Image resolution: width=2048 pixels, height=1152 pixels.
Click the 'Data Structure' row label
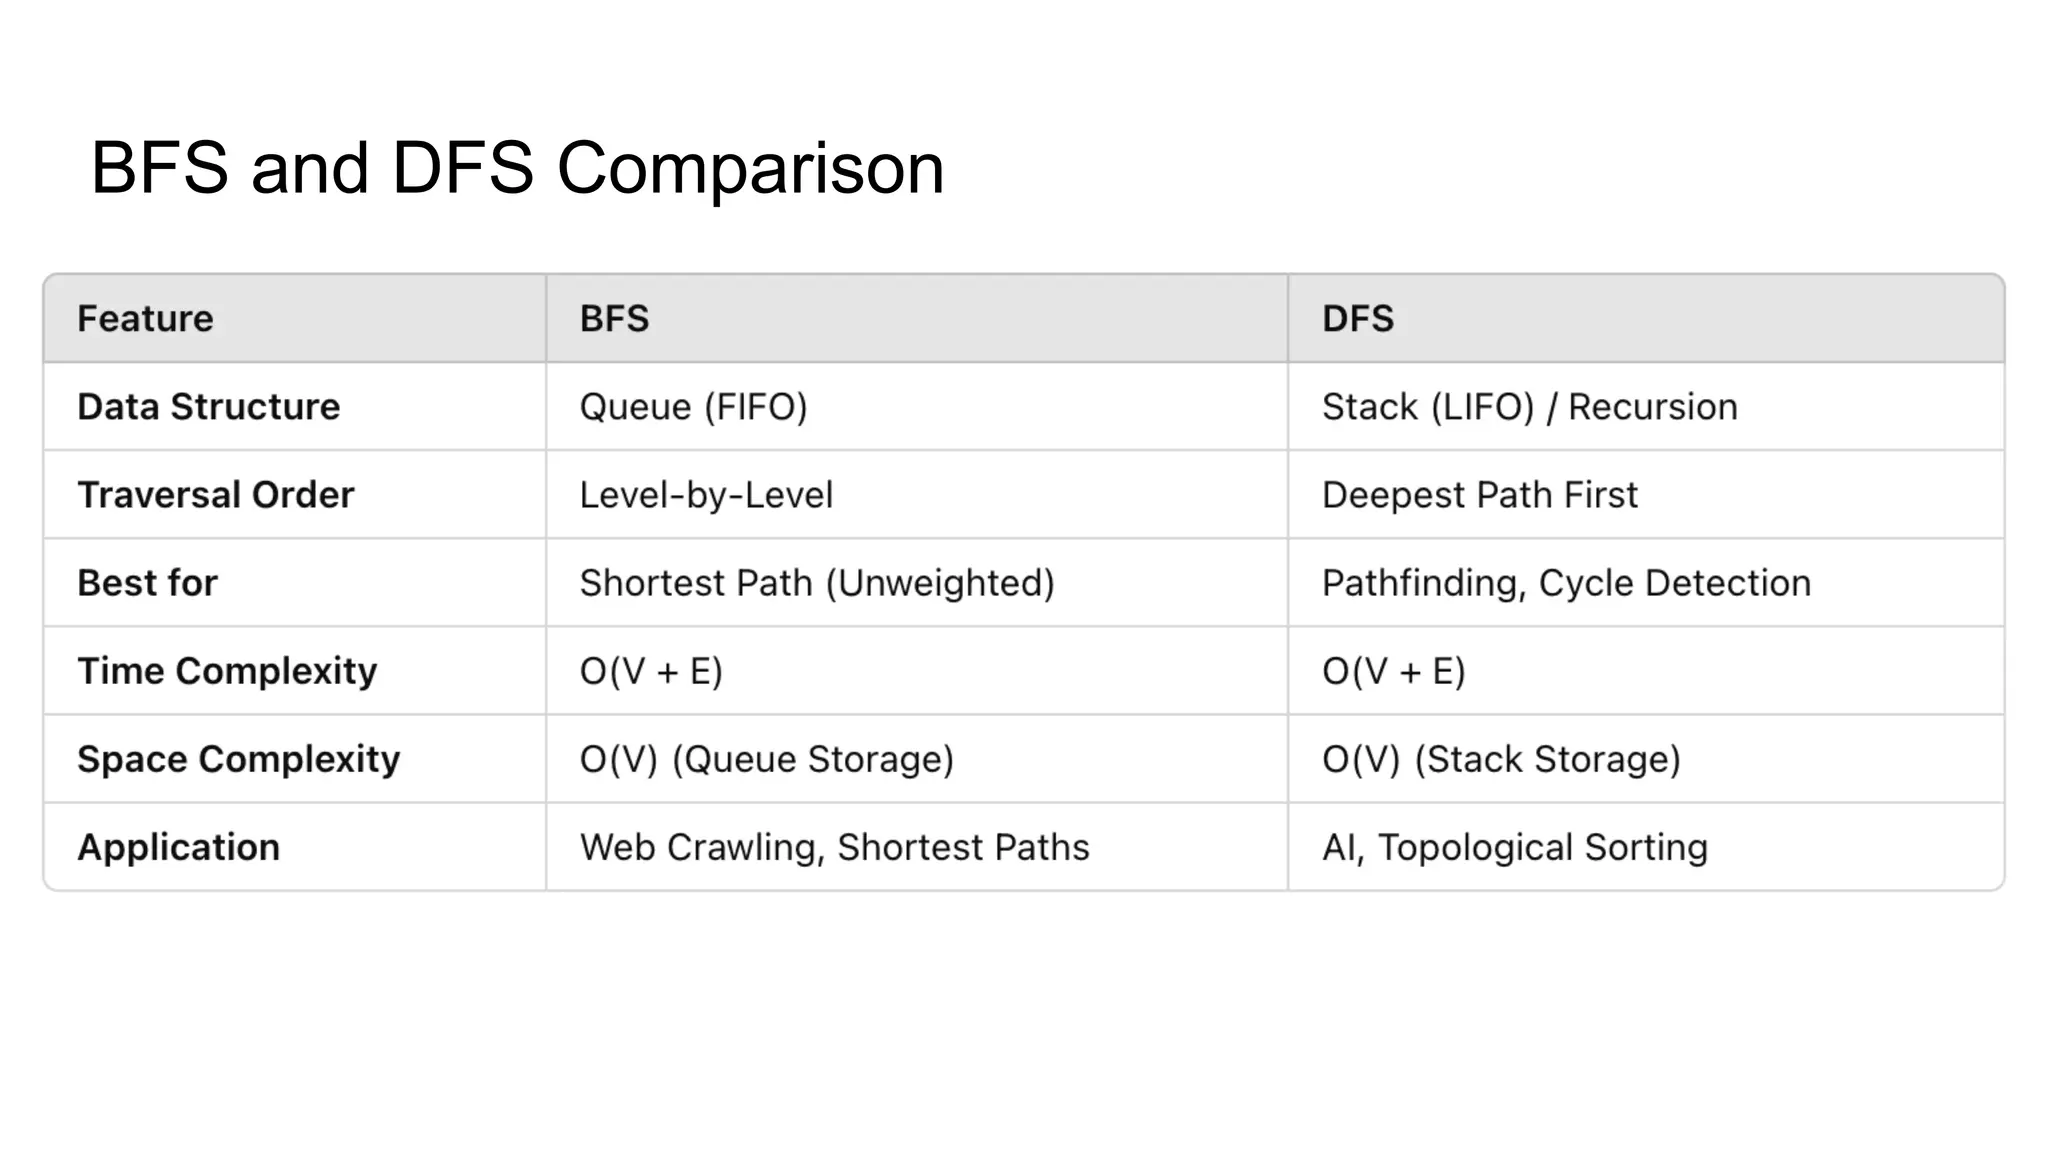(x=209, y=407)
